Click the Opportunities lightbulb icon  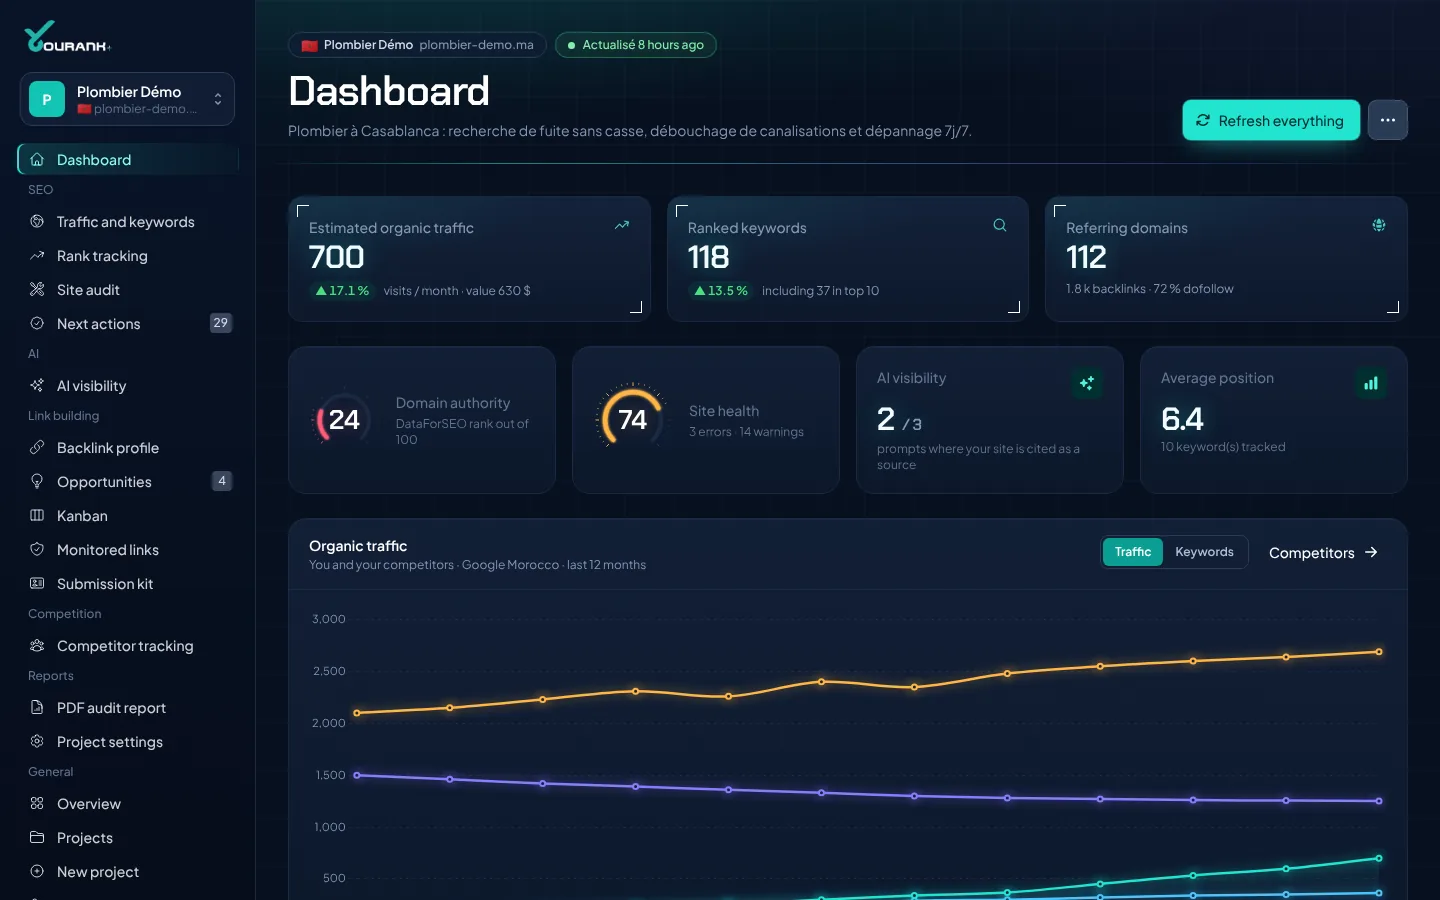point(37,481)
